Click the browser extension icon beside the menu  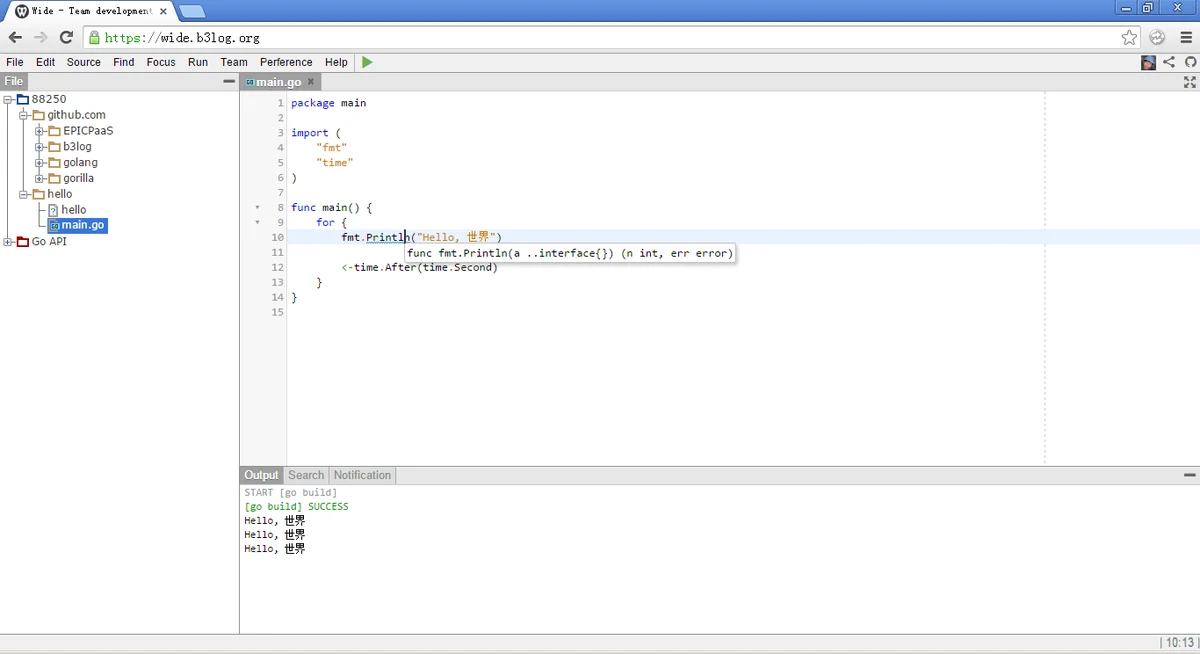point(1157,37)
